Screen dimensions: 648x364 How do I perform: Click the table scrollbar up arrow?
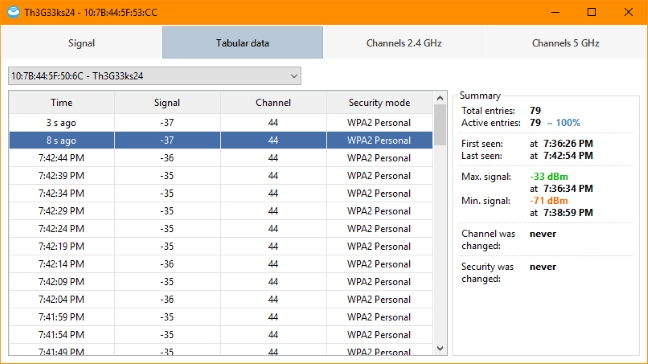[x=440, y=98]
